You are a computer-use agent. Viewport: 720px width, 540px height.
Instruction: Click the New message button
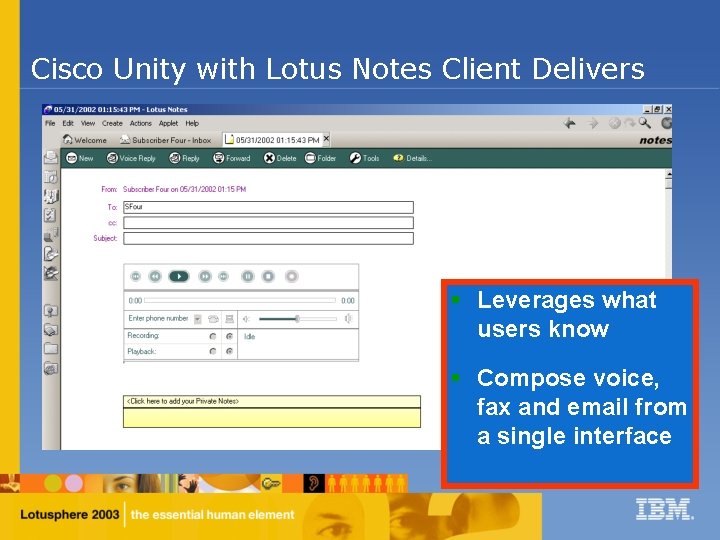pos(79,158)
